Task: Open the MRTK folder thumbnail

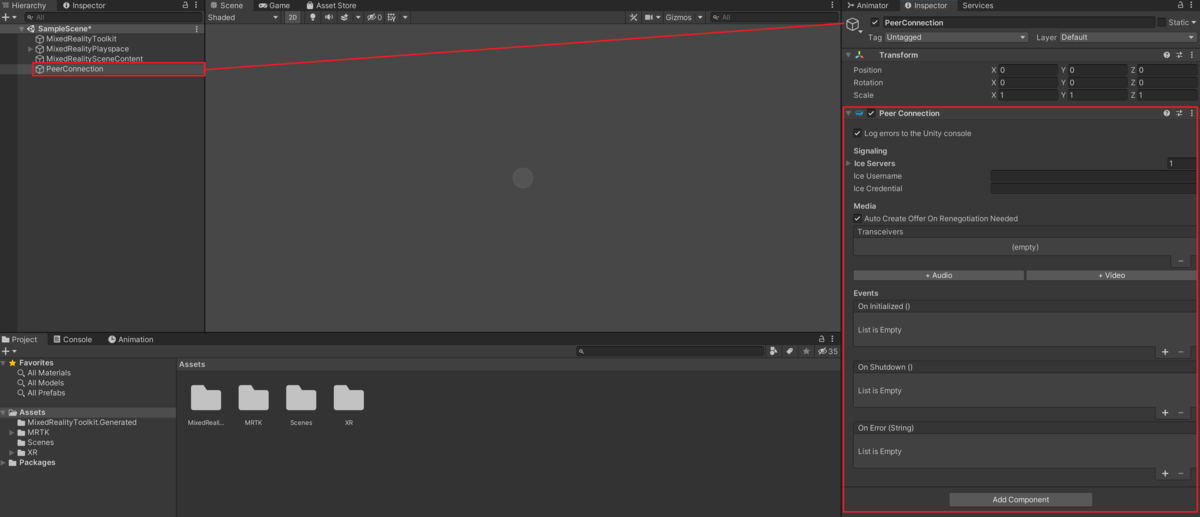Action: pyautogui.click(x=253, y=398)
